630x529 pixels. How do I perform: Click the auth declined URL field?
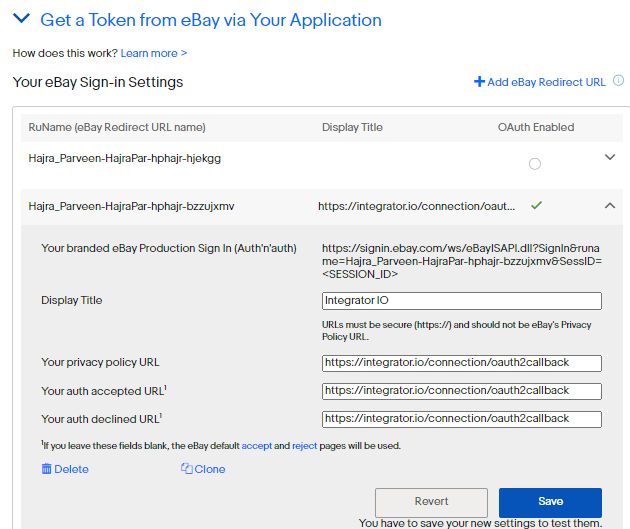(x=462, y=419)
